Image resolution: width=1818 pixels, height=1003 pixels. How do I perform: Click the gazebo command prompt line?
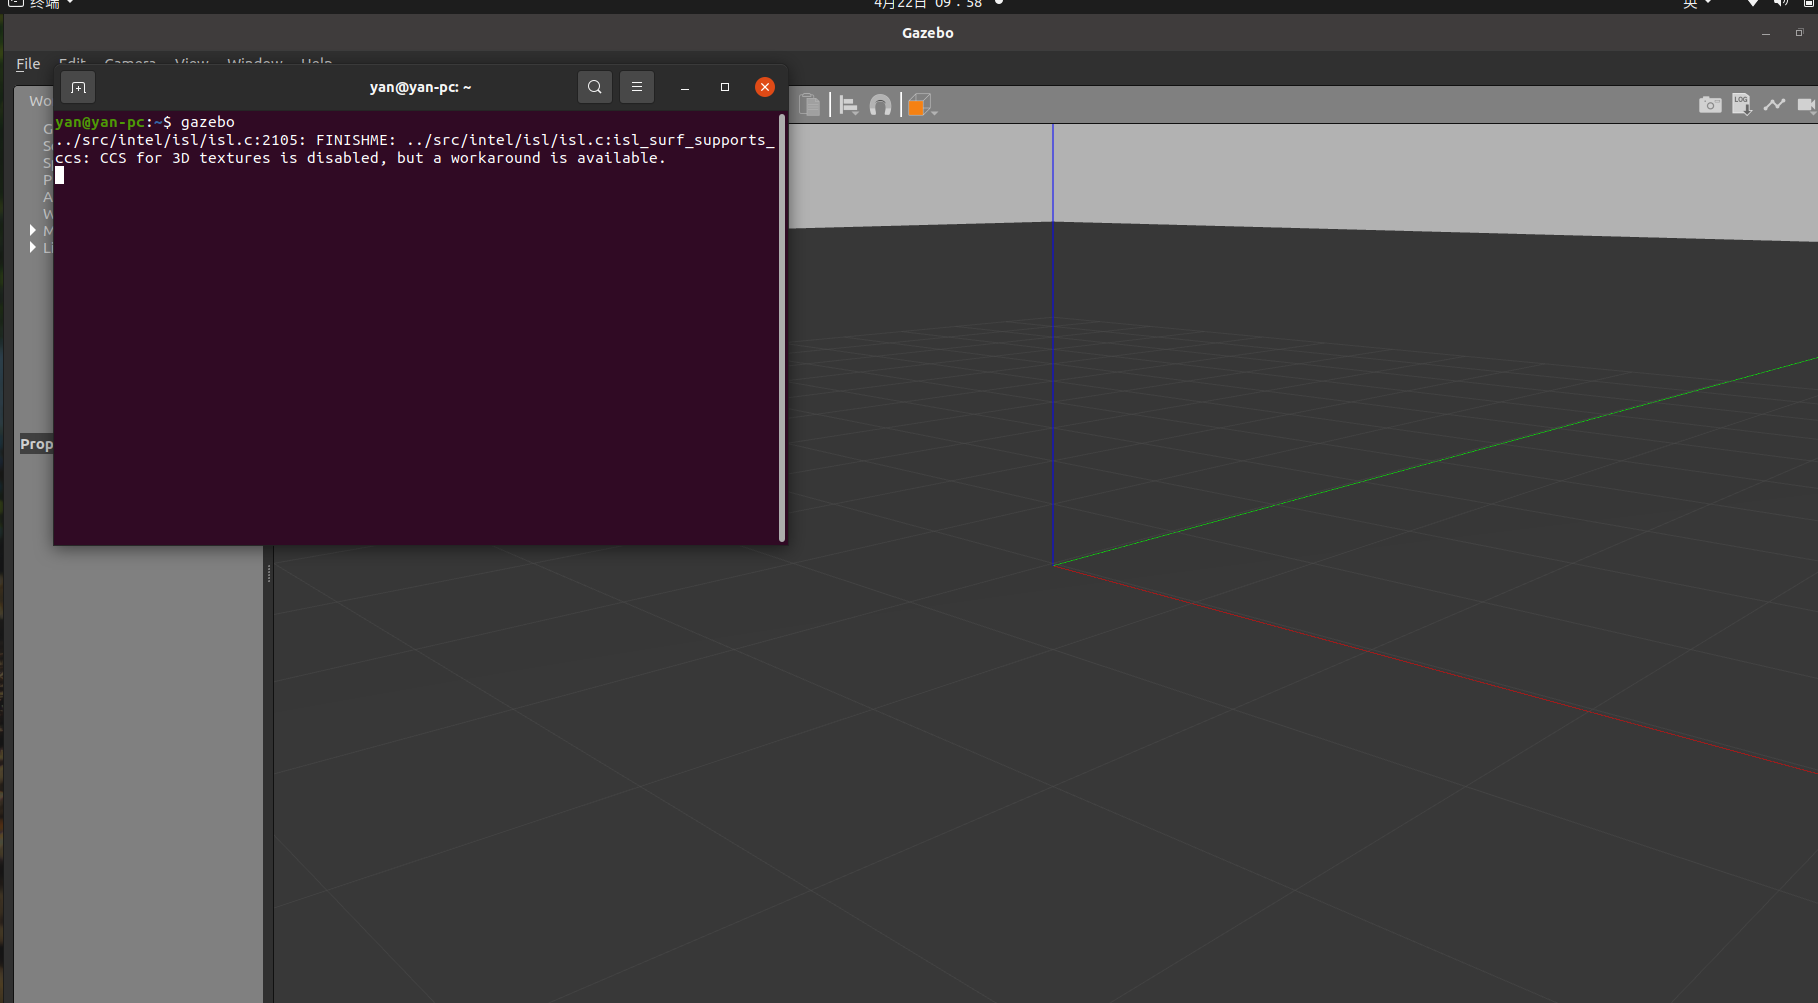click(x=145, y=122)
